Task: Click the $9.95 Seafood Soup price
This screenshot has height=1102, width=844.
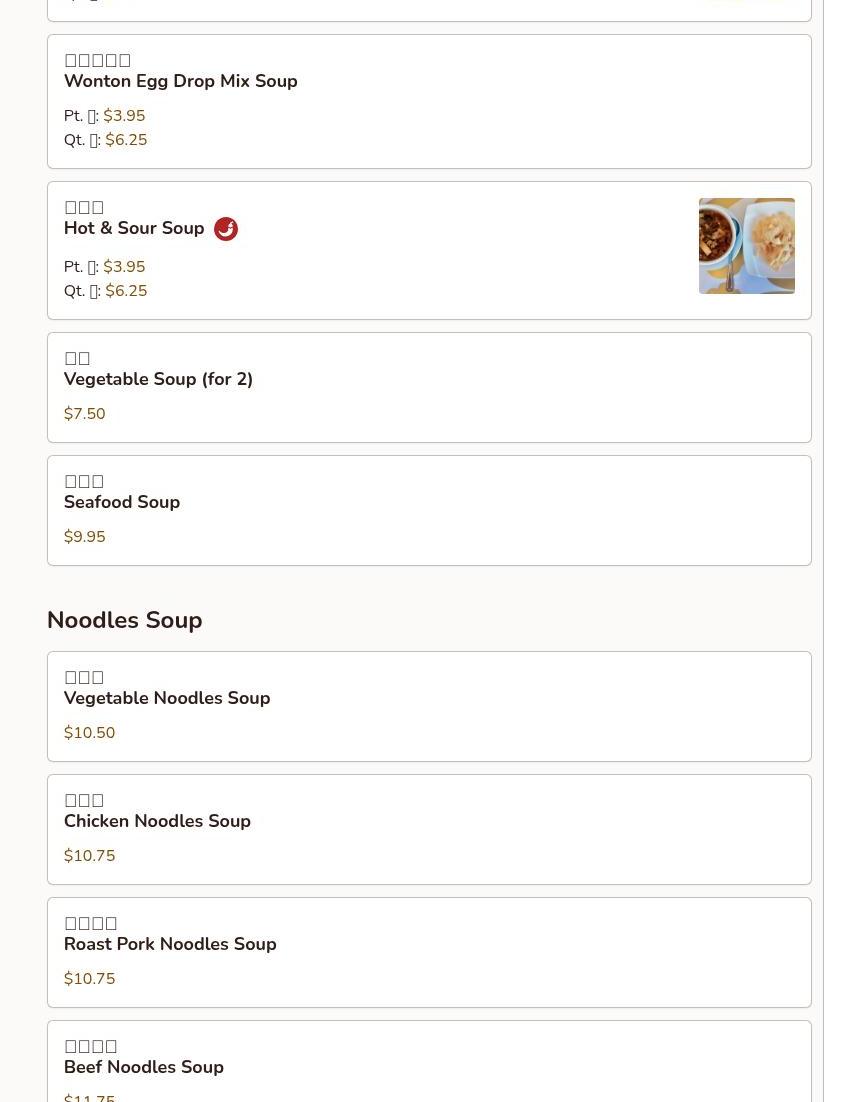Action: point(84,536)
